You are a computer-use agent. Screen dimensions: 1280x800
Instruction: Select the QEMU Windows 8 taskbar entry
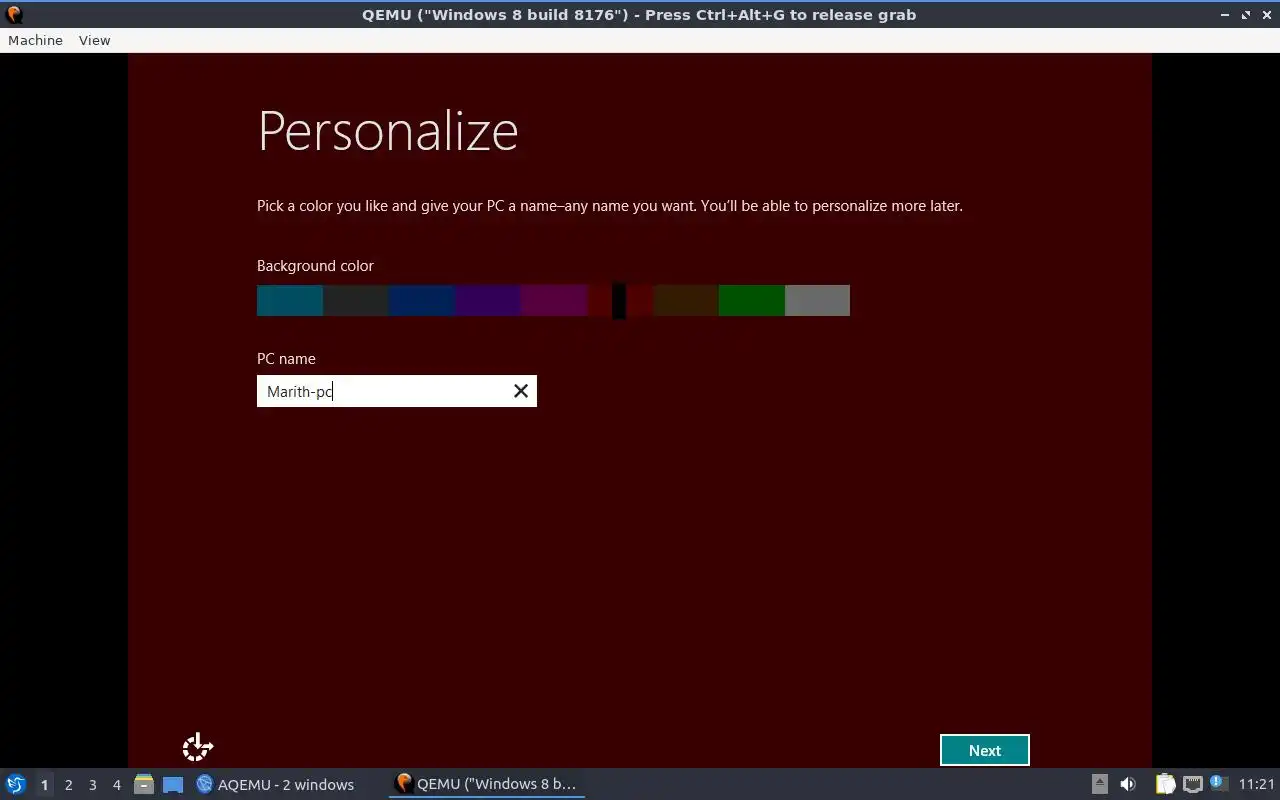click(486, 784)
